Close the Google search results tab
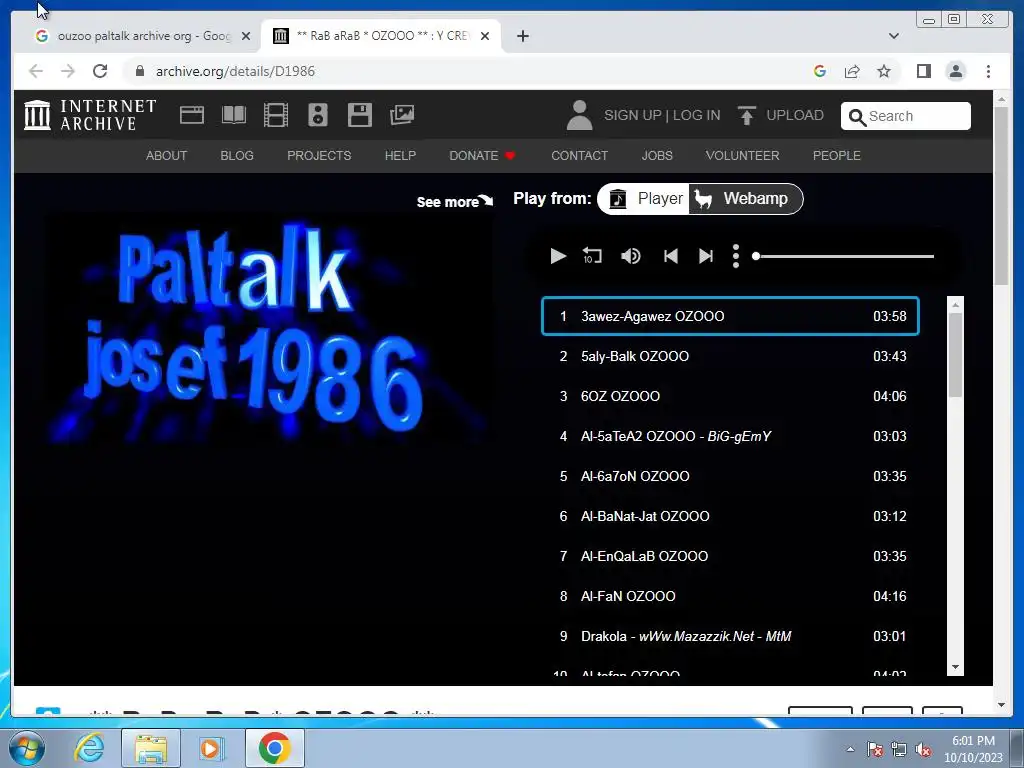Image resolution: width=1024 pixels, height=768 pixels. point(246,36)
